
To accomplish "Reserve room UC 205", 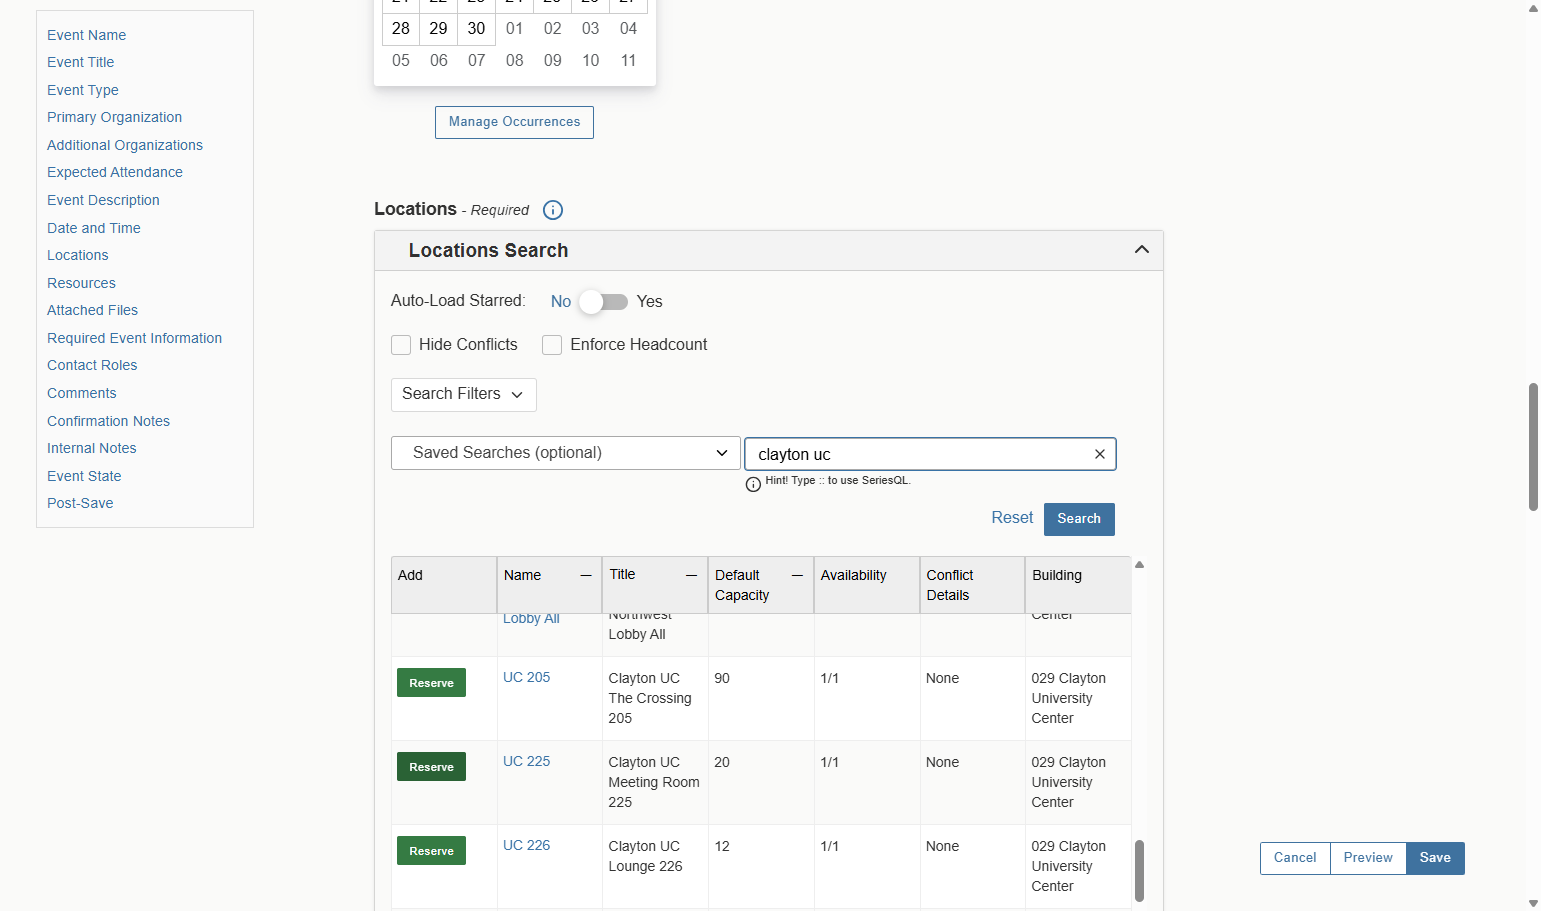I will 431,683.
